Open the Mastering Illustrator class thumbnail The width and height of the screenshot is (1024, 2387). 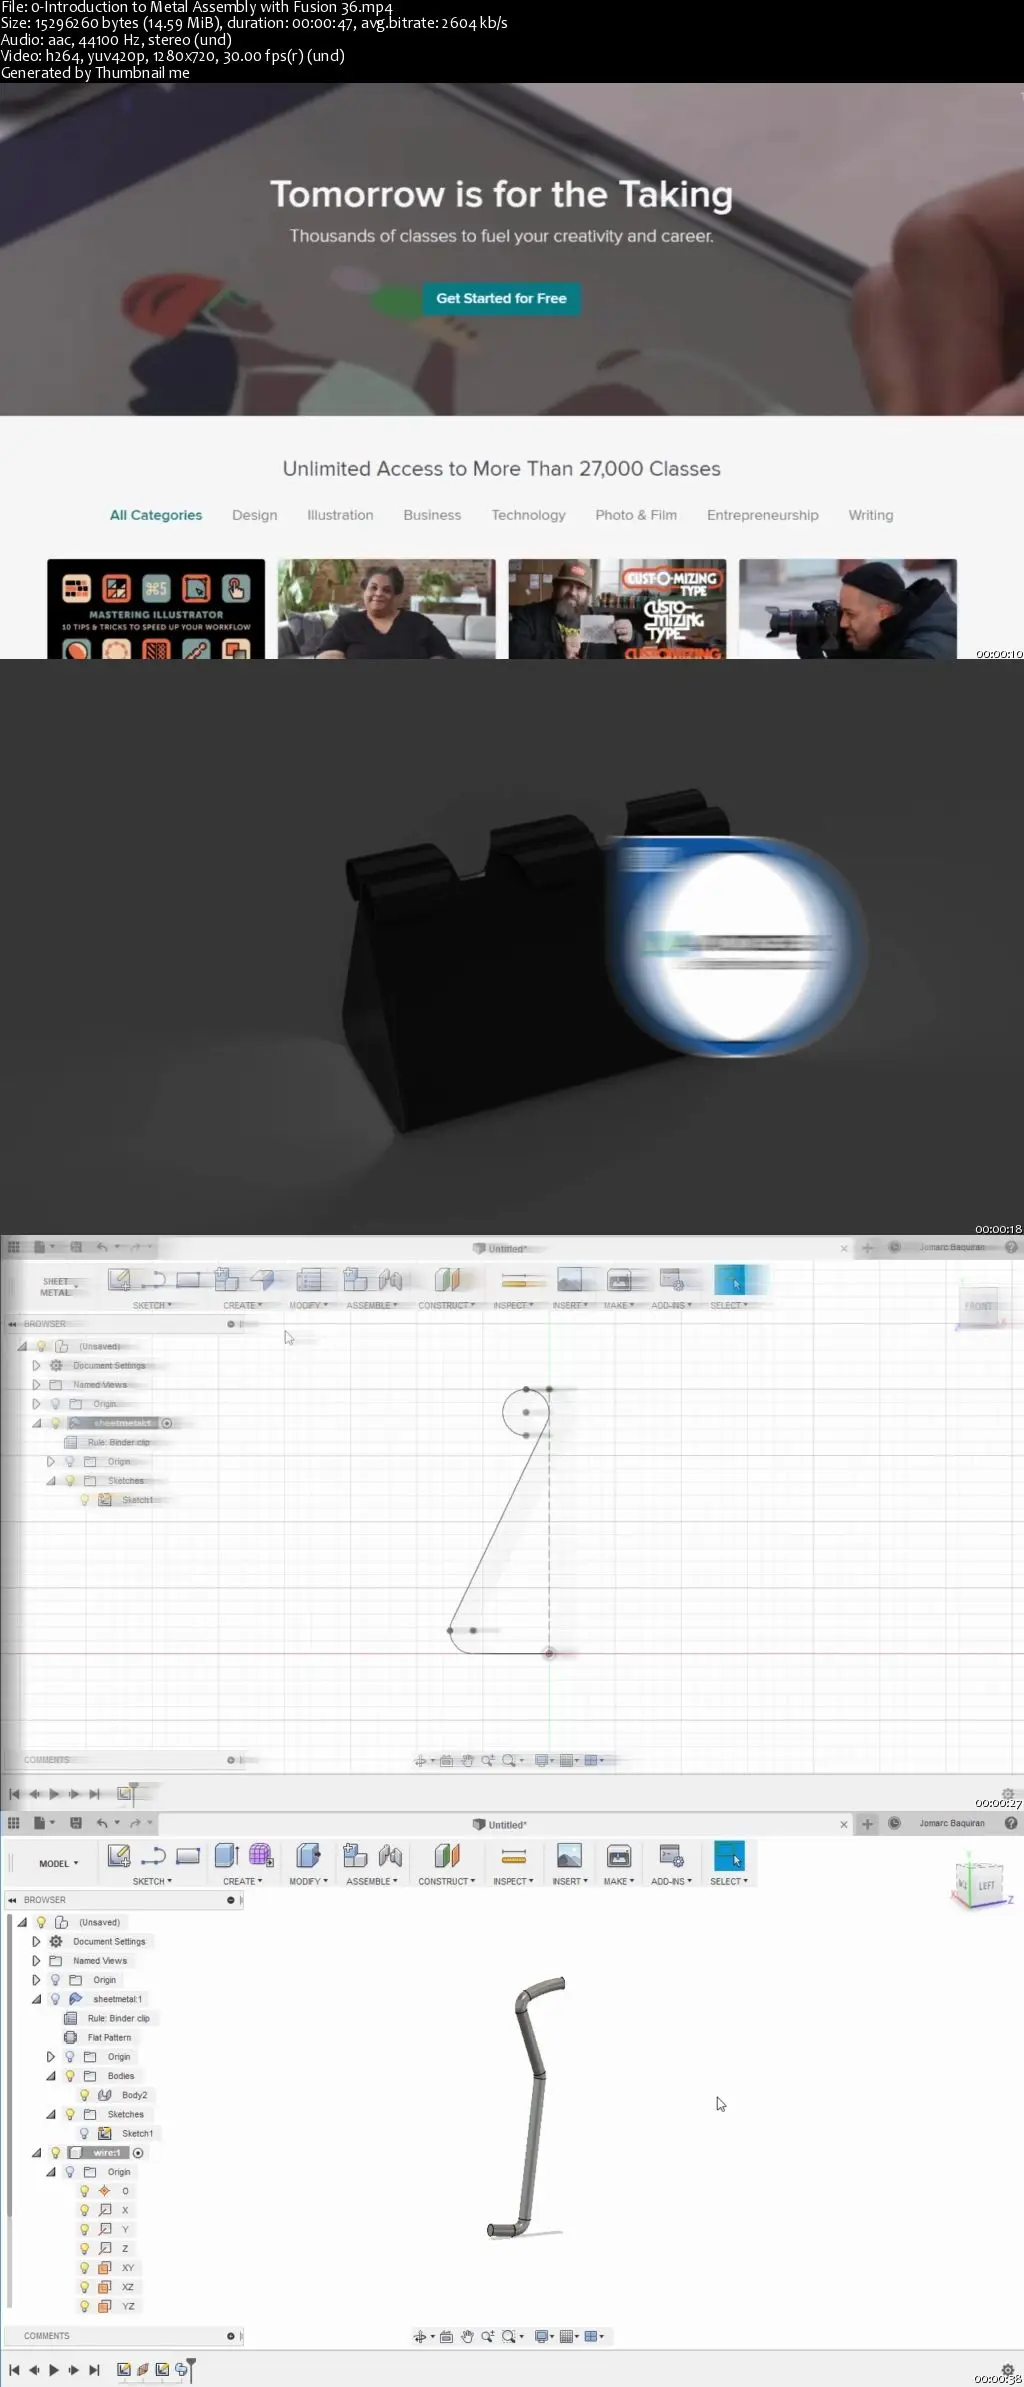pyautogui.click(x=156, y=608)
